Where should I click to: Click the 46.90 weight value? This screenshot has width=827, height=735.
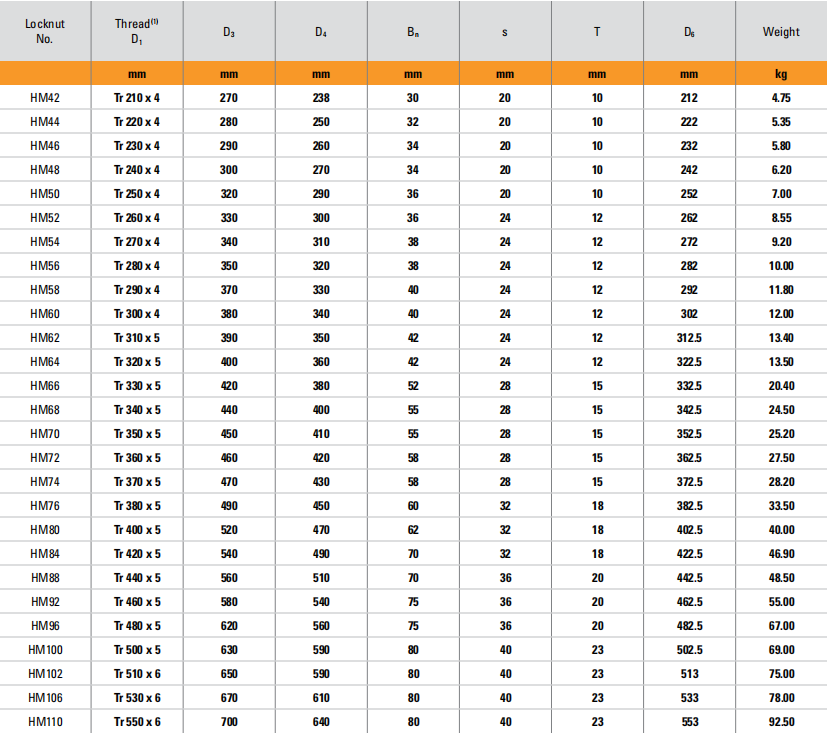point(780,553)
